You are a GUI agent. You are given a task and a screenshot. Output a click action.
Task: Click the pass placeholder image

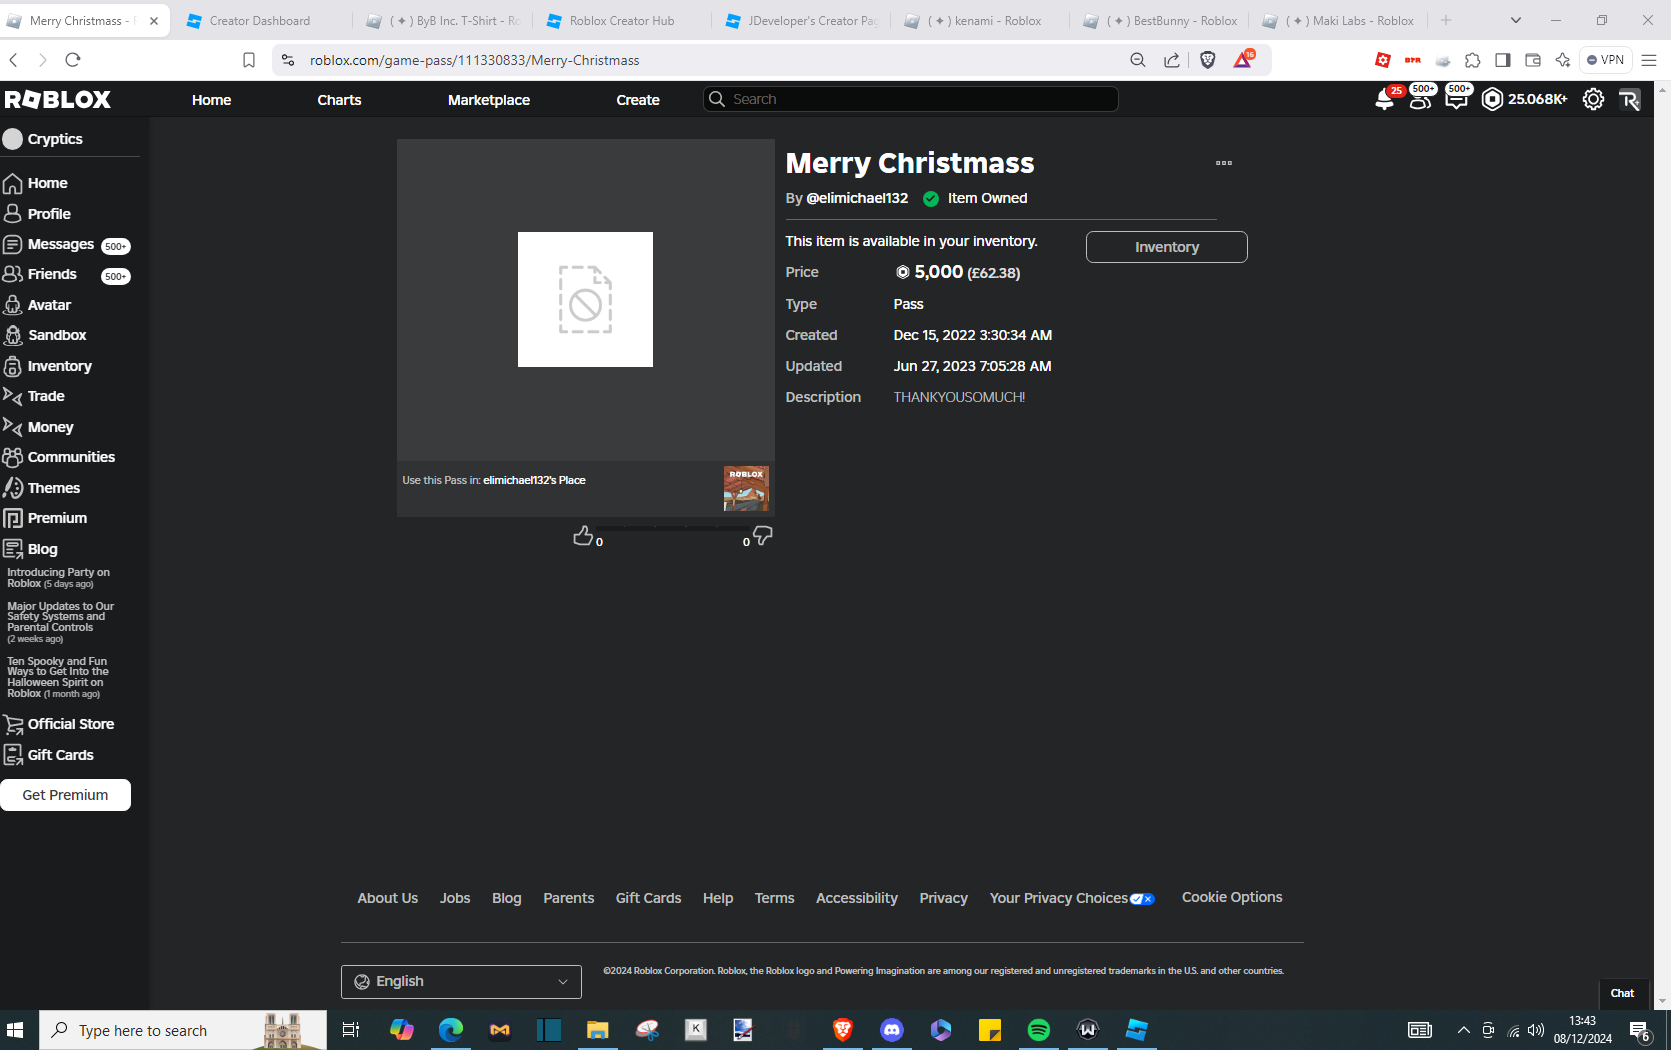[585, 299]
